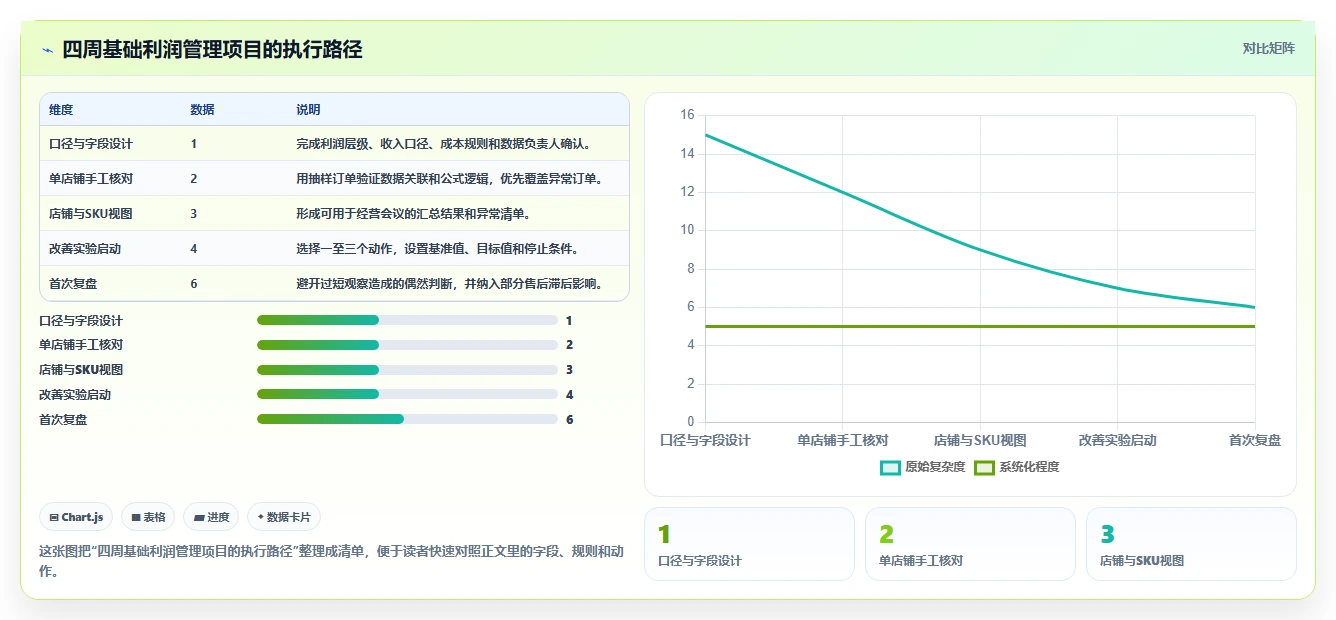Click the description starting 用抽样订单验证
This screenshot has height=620, width=1336.
[x=449, y=179]
